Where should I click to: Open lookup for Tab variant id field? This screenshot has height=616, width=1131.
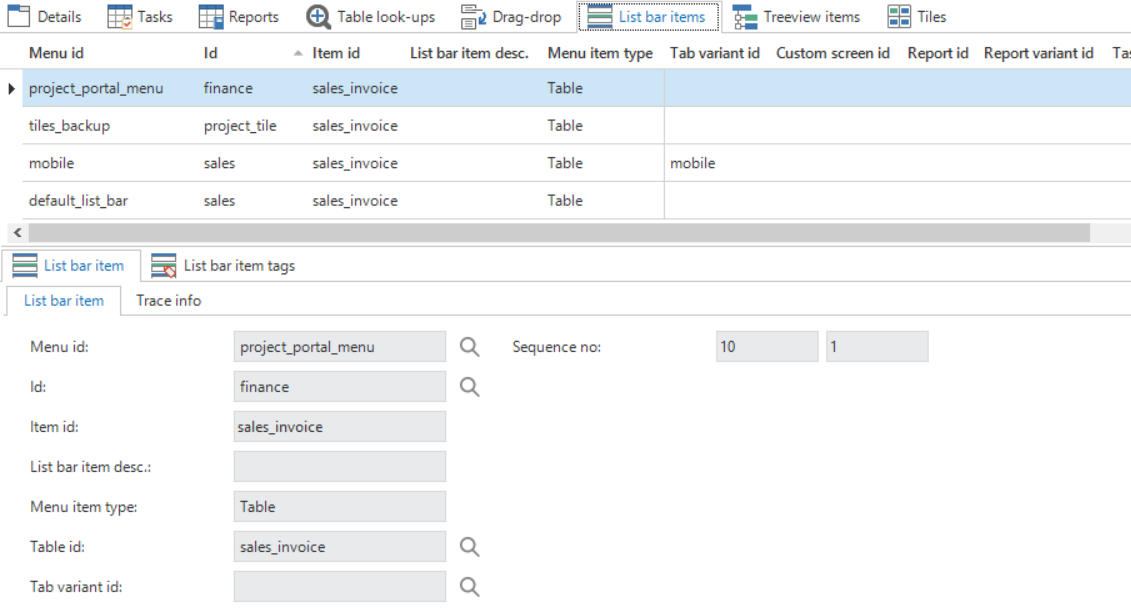(469, 587)
